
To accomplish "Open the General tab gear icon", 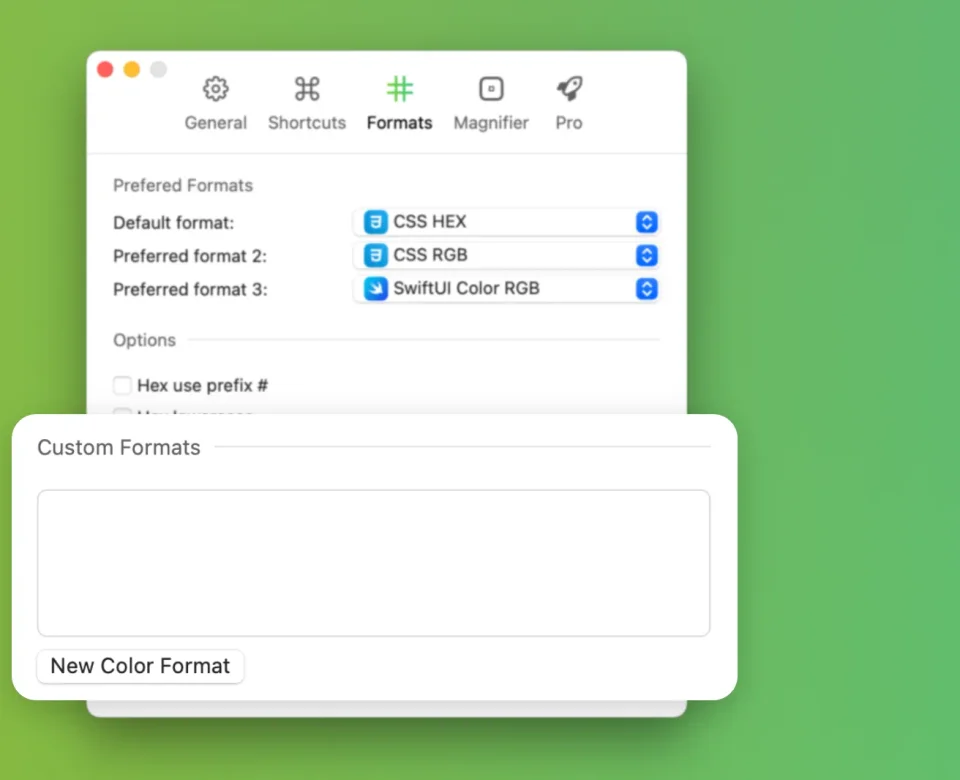I will click(x=216, y=89).
